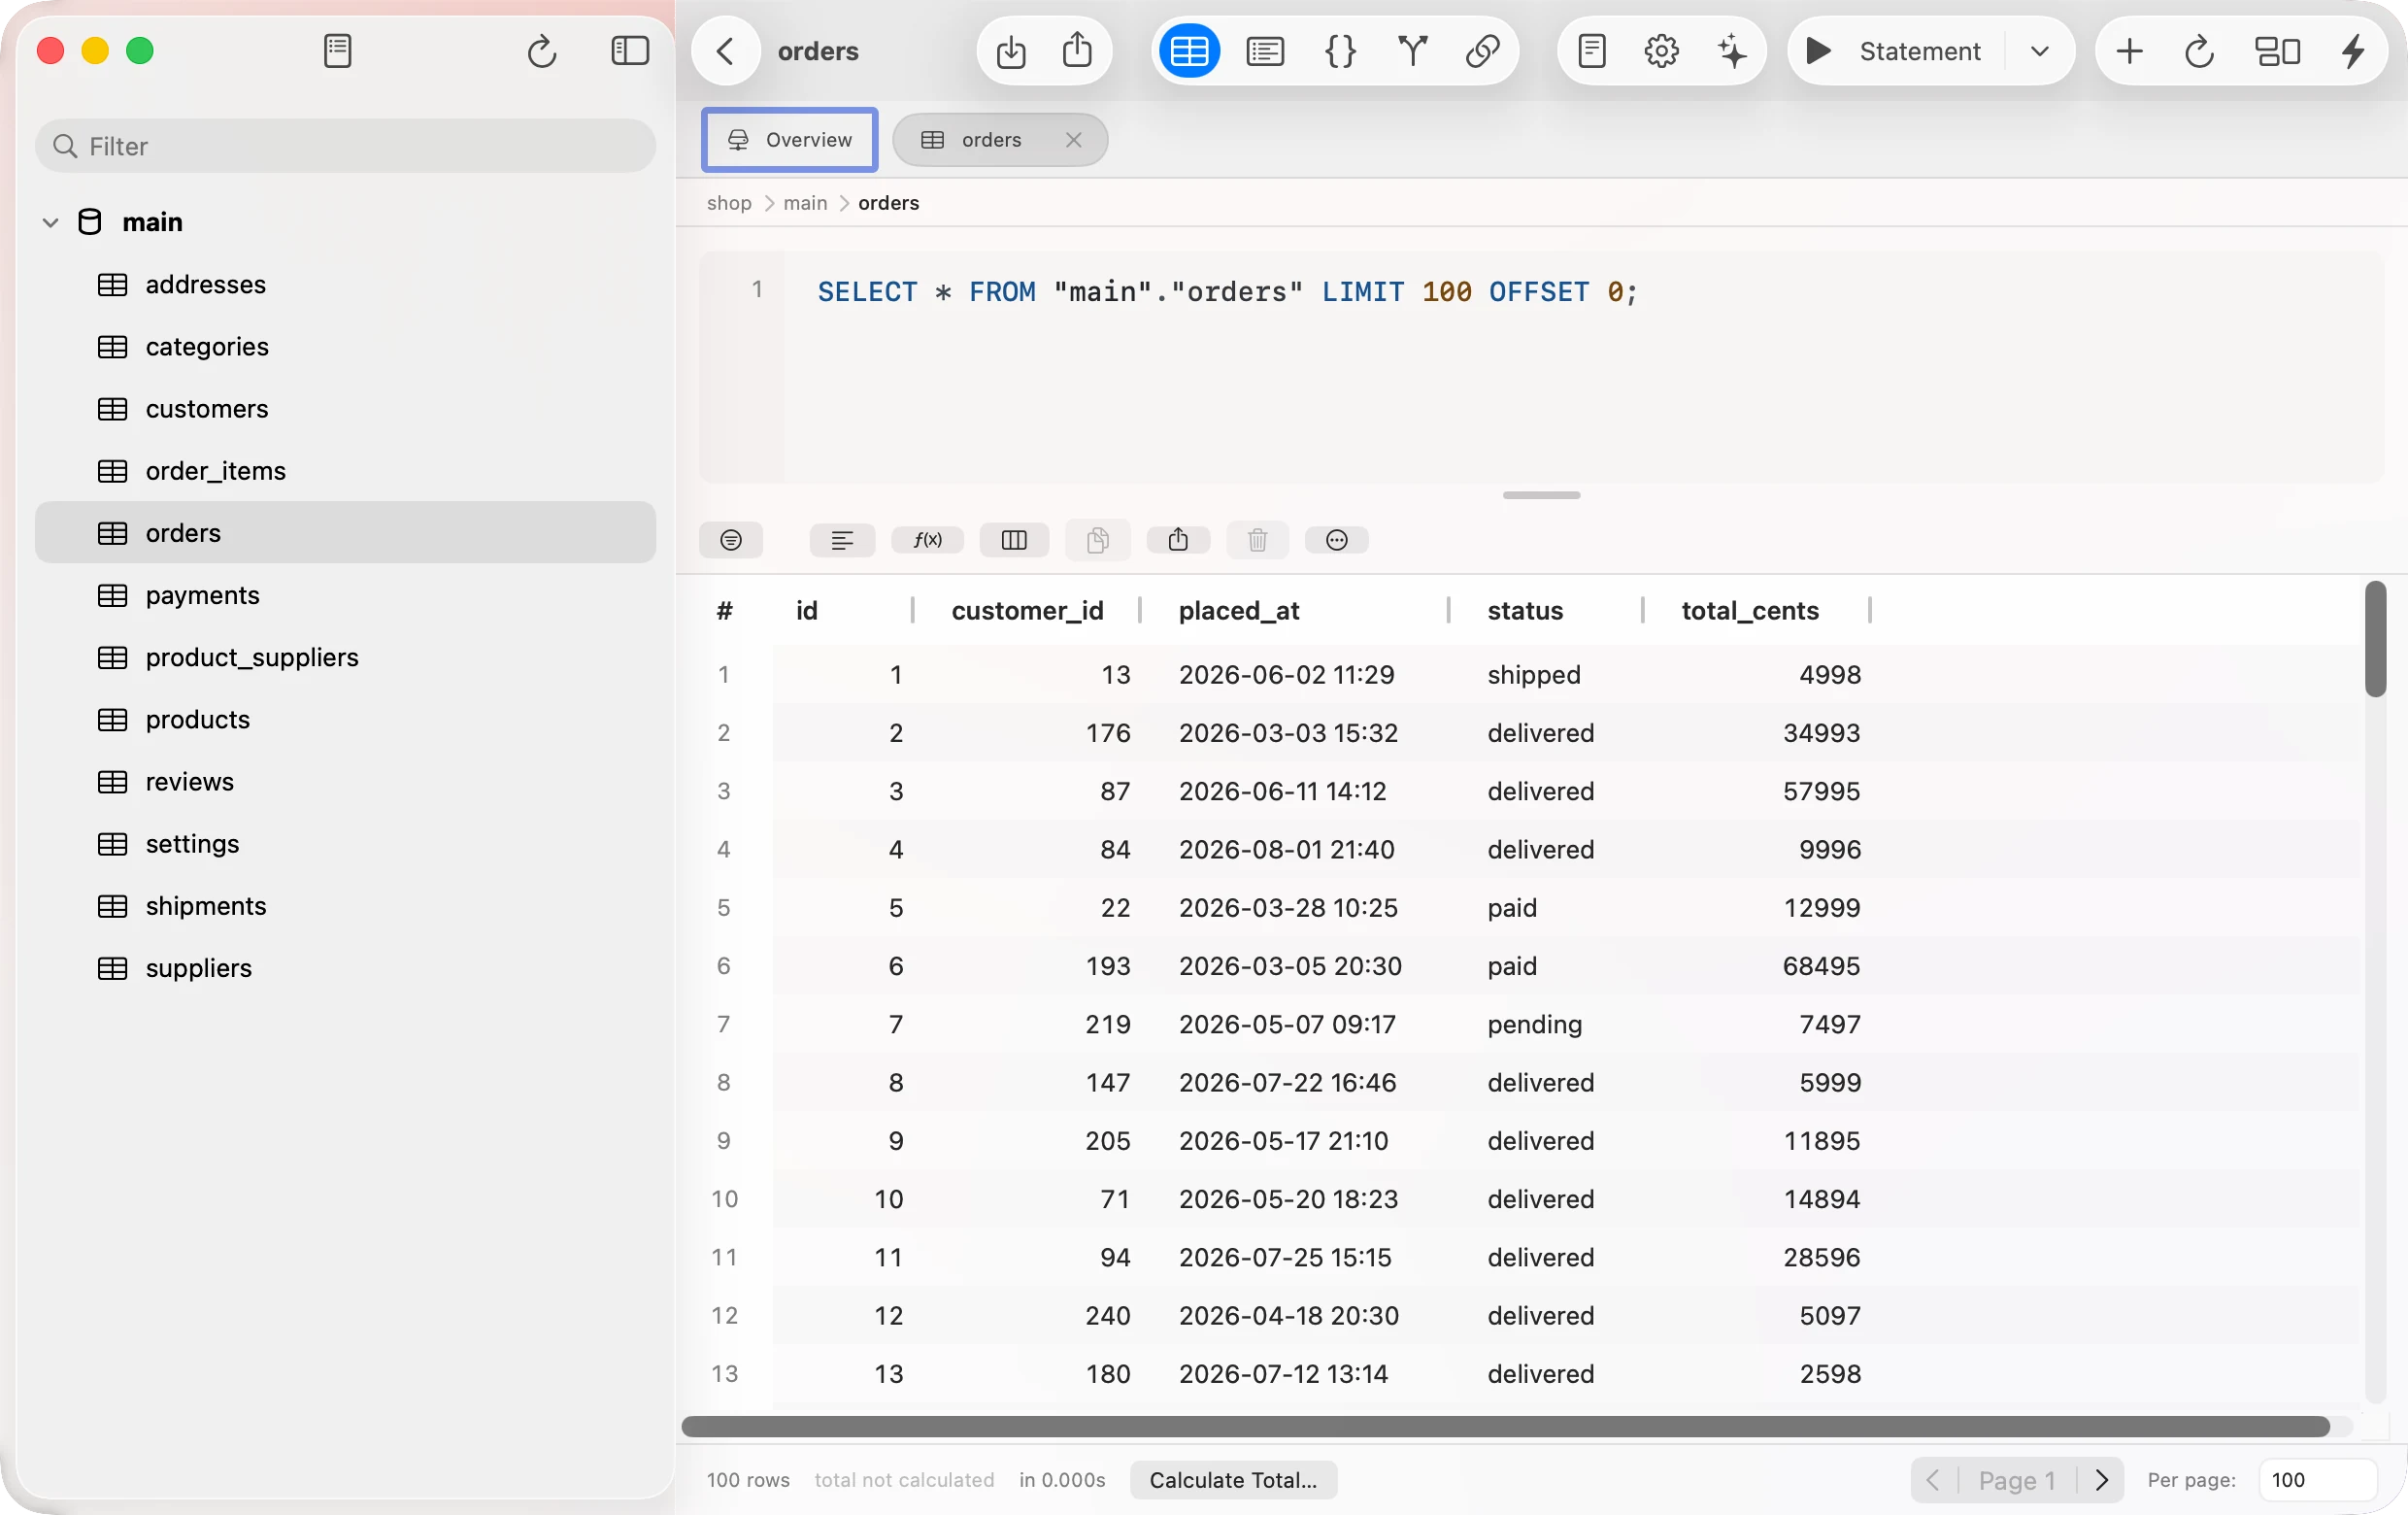Switch to form view icon
The height and width of the screenshot is (1515, 2408).
click(x=1265, y=51)
